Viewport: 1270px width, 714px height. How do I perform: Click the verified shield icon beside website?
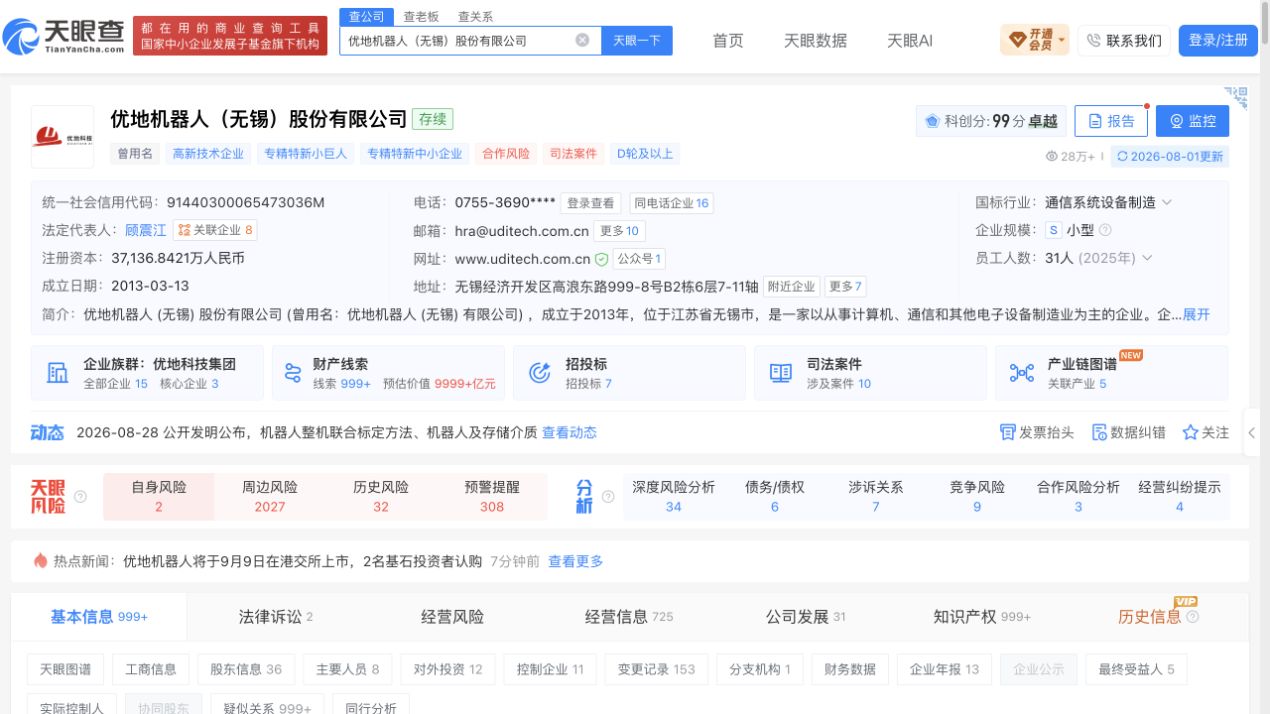[601, 259]
